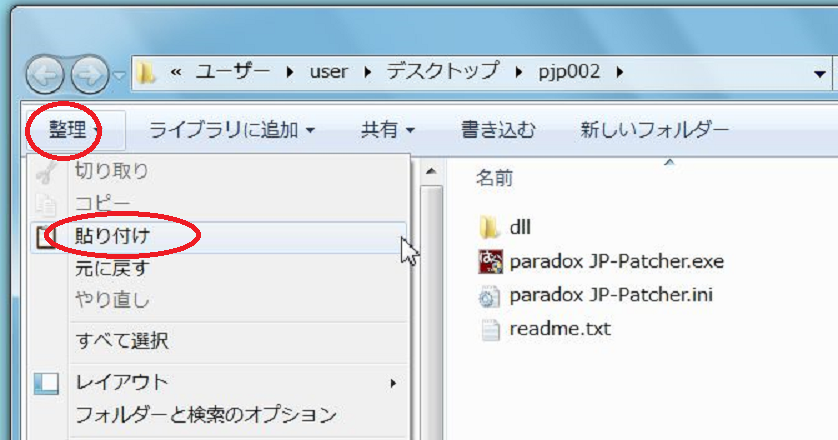
Task: Click the clipboard icon next to 貼り付け
Action: [x=45, y=237]
